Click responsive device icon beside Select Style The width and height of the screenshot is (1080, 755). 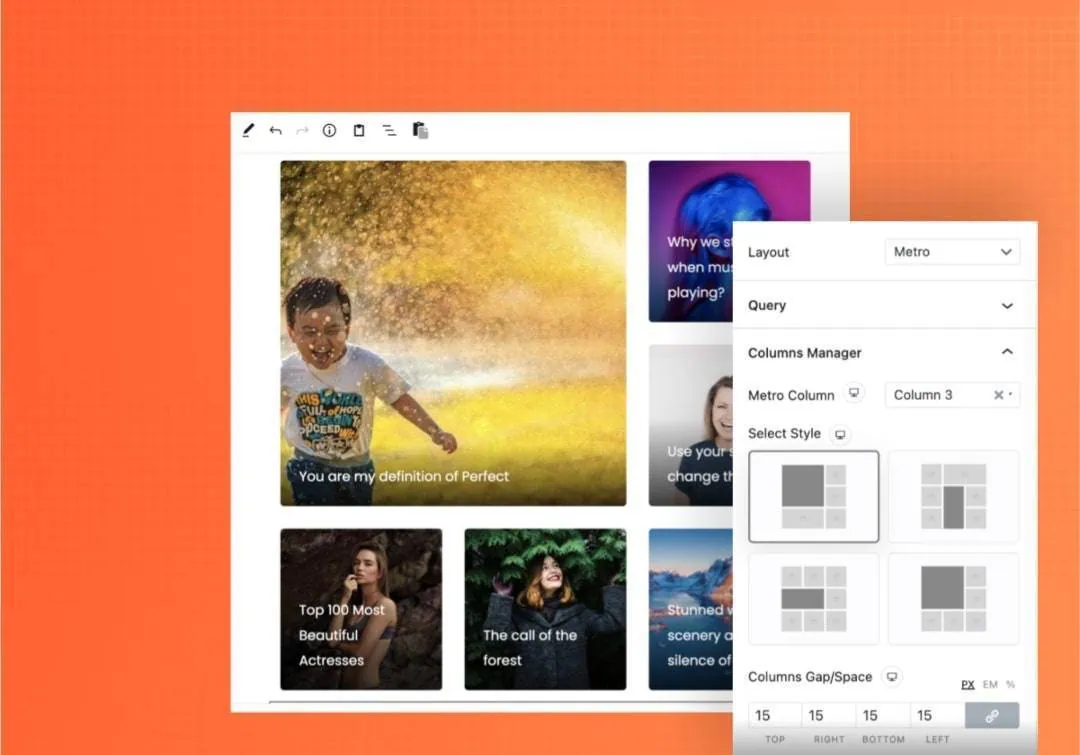point(840,434)
